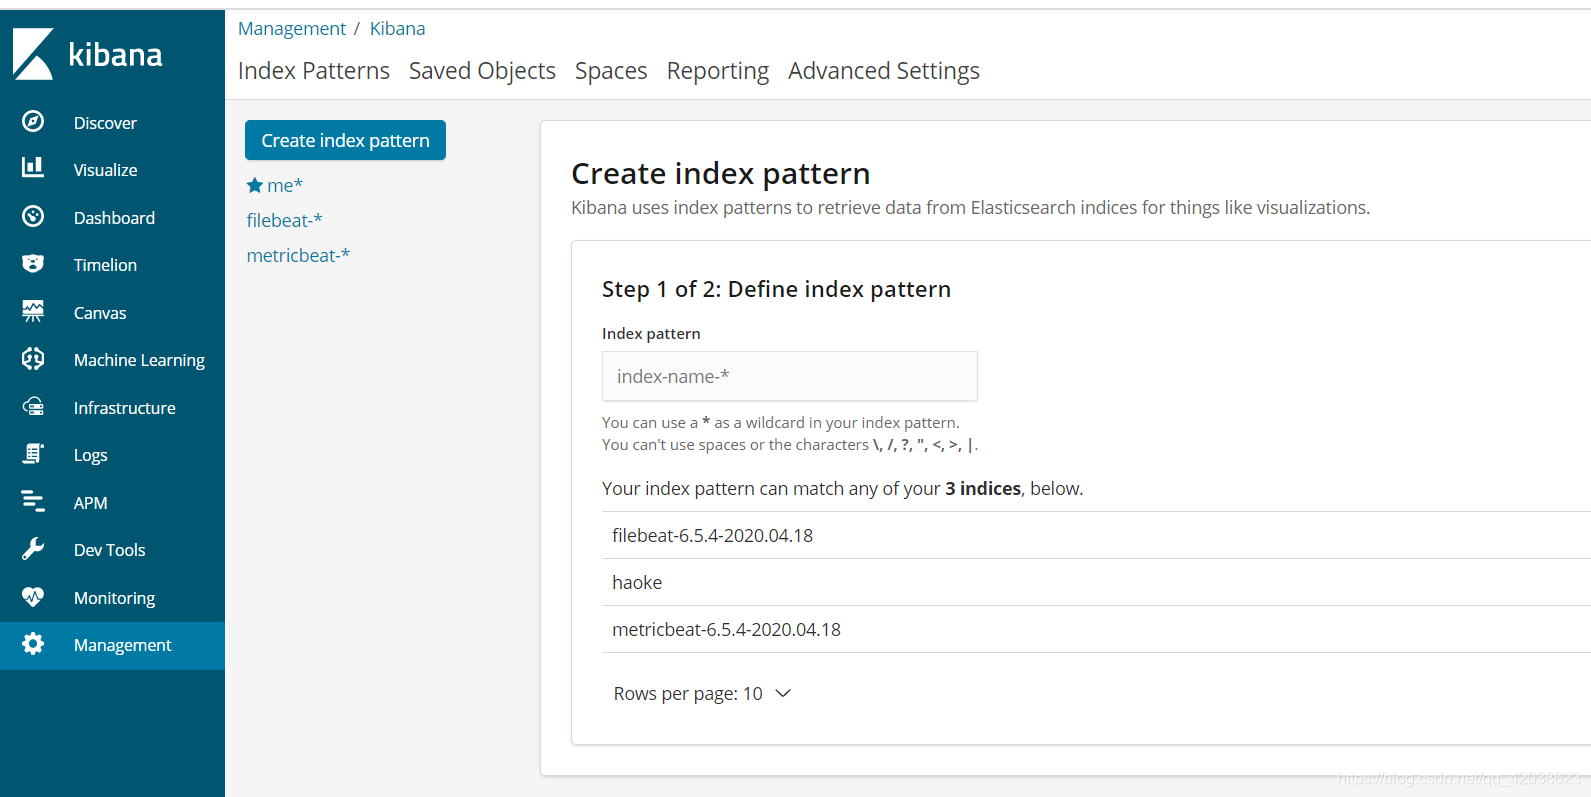Switch to the Index Patterns tab
The height and width of the screenshot is (797, 1591).
coord(314,71)
